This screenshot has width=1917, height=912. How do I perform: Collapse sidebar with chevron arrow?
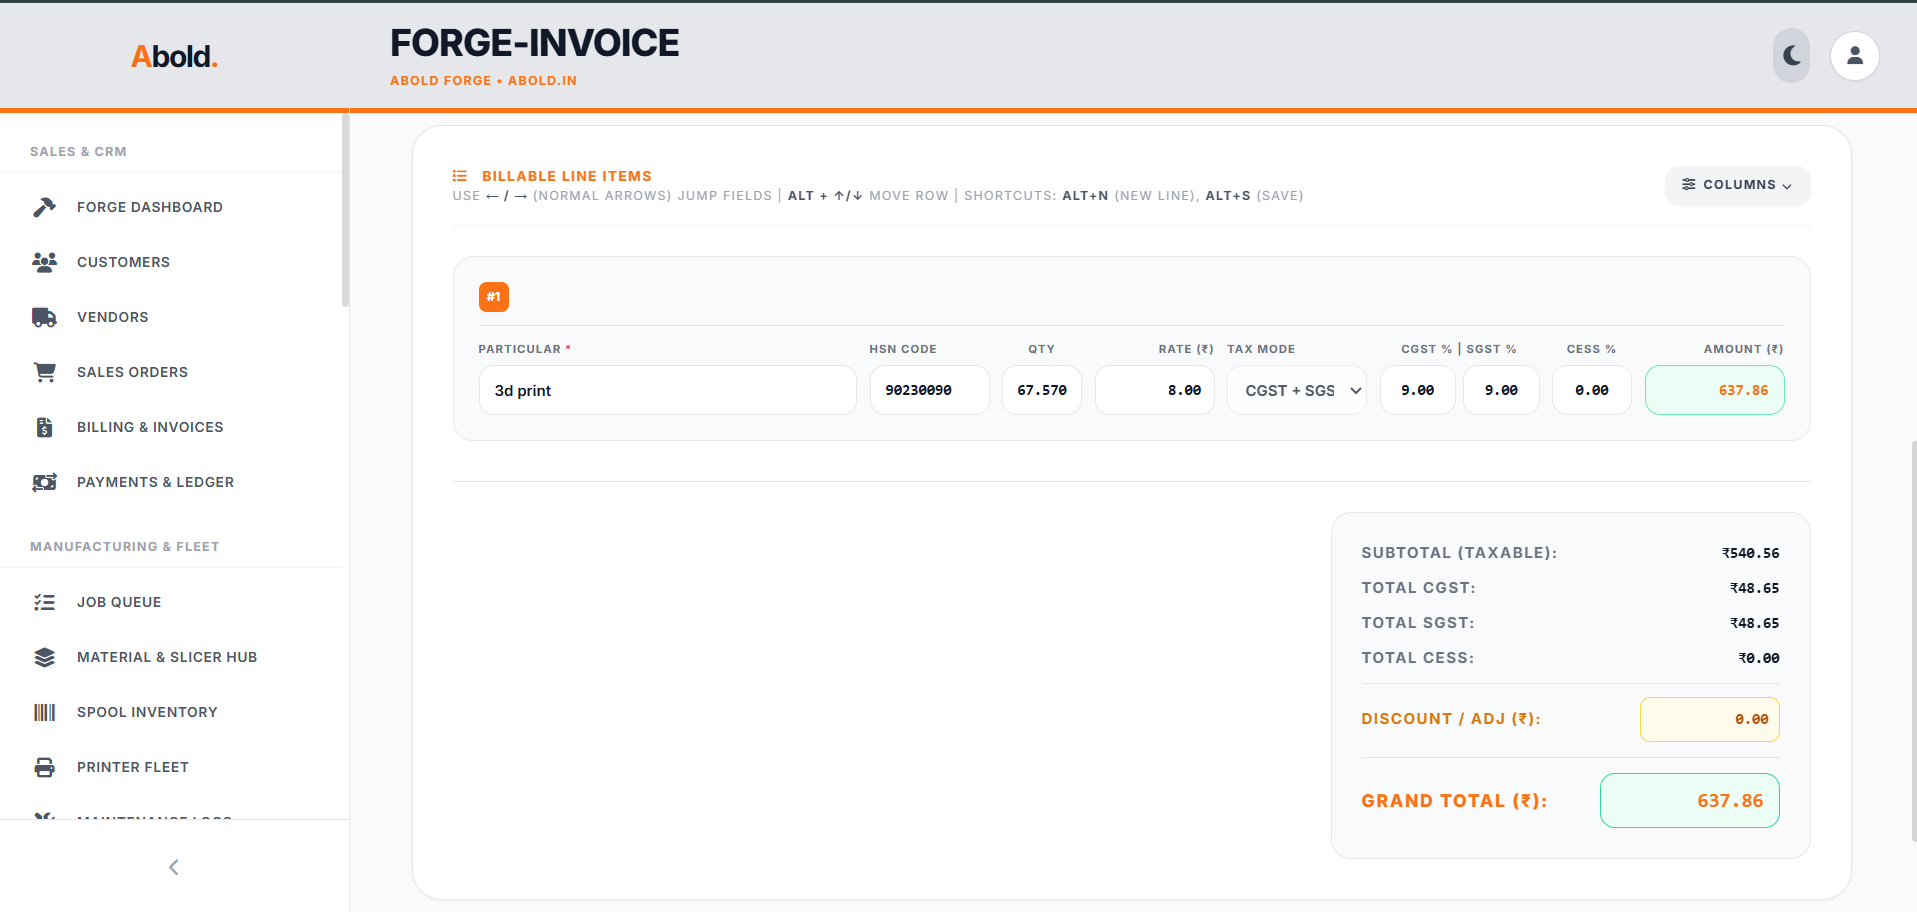click(x=174, y=867)
